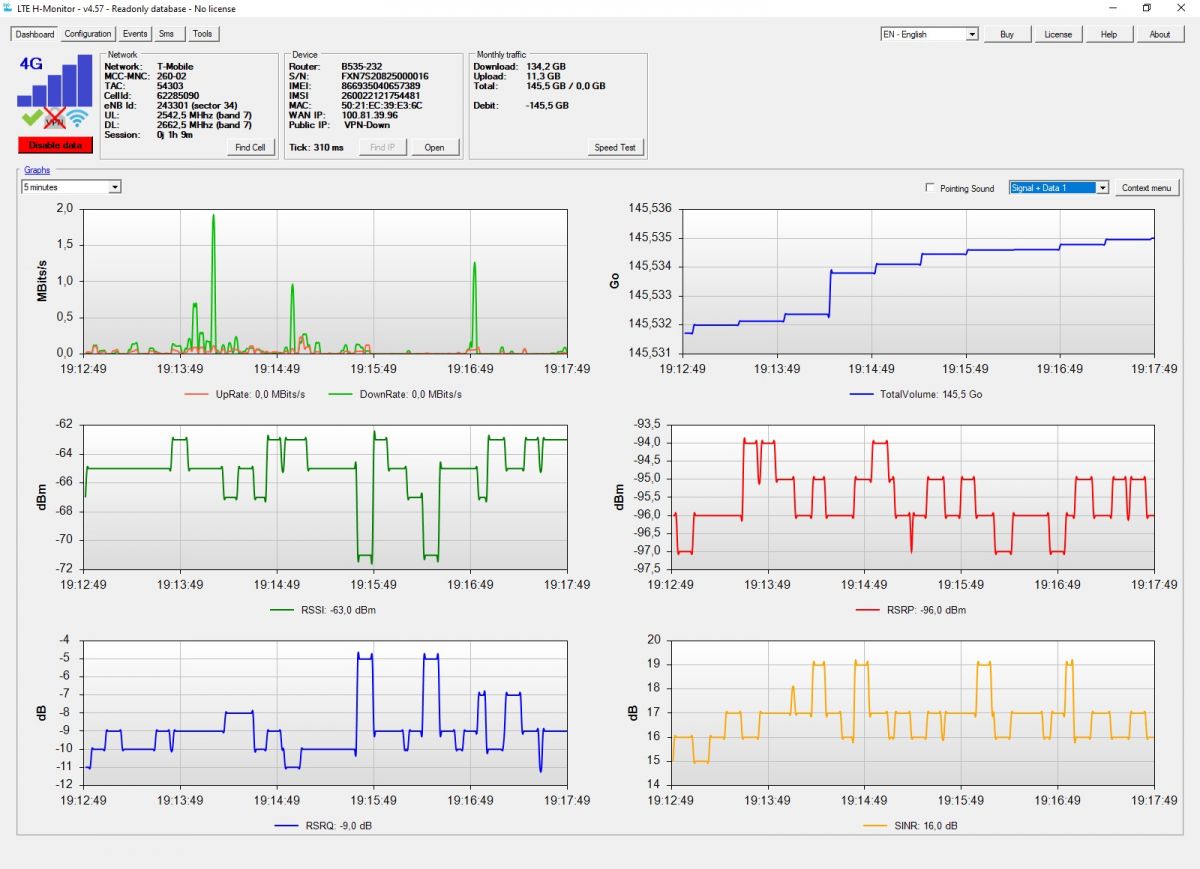
Task: Open the EN - English language dropdown
Action: pos(929,34)
